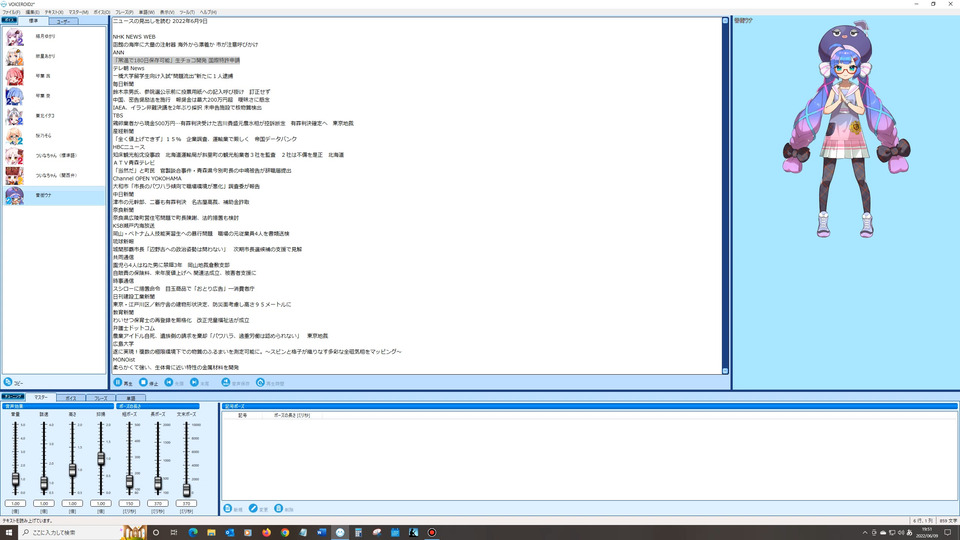Select the 琴葉 茜 voice avatar
The height and width of the screenshot is (540, 960).
[15, 76]
